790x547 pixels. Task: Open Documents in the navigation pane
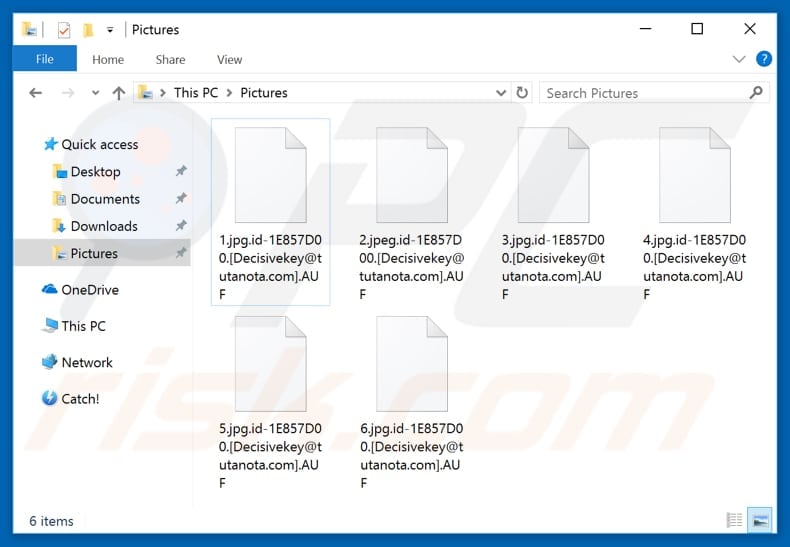pos(105,199)
